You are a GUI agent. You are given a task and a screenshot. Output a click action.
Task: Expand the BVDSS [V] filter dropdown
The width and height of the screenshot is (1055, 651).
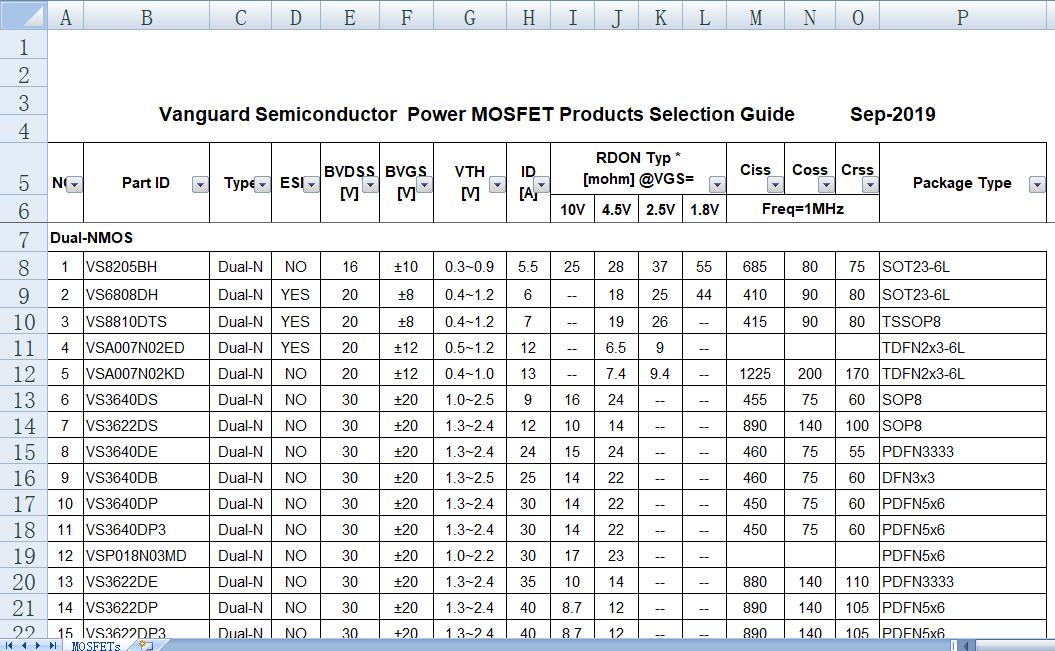[x=370, y=184]
